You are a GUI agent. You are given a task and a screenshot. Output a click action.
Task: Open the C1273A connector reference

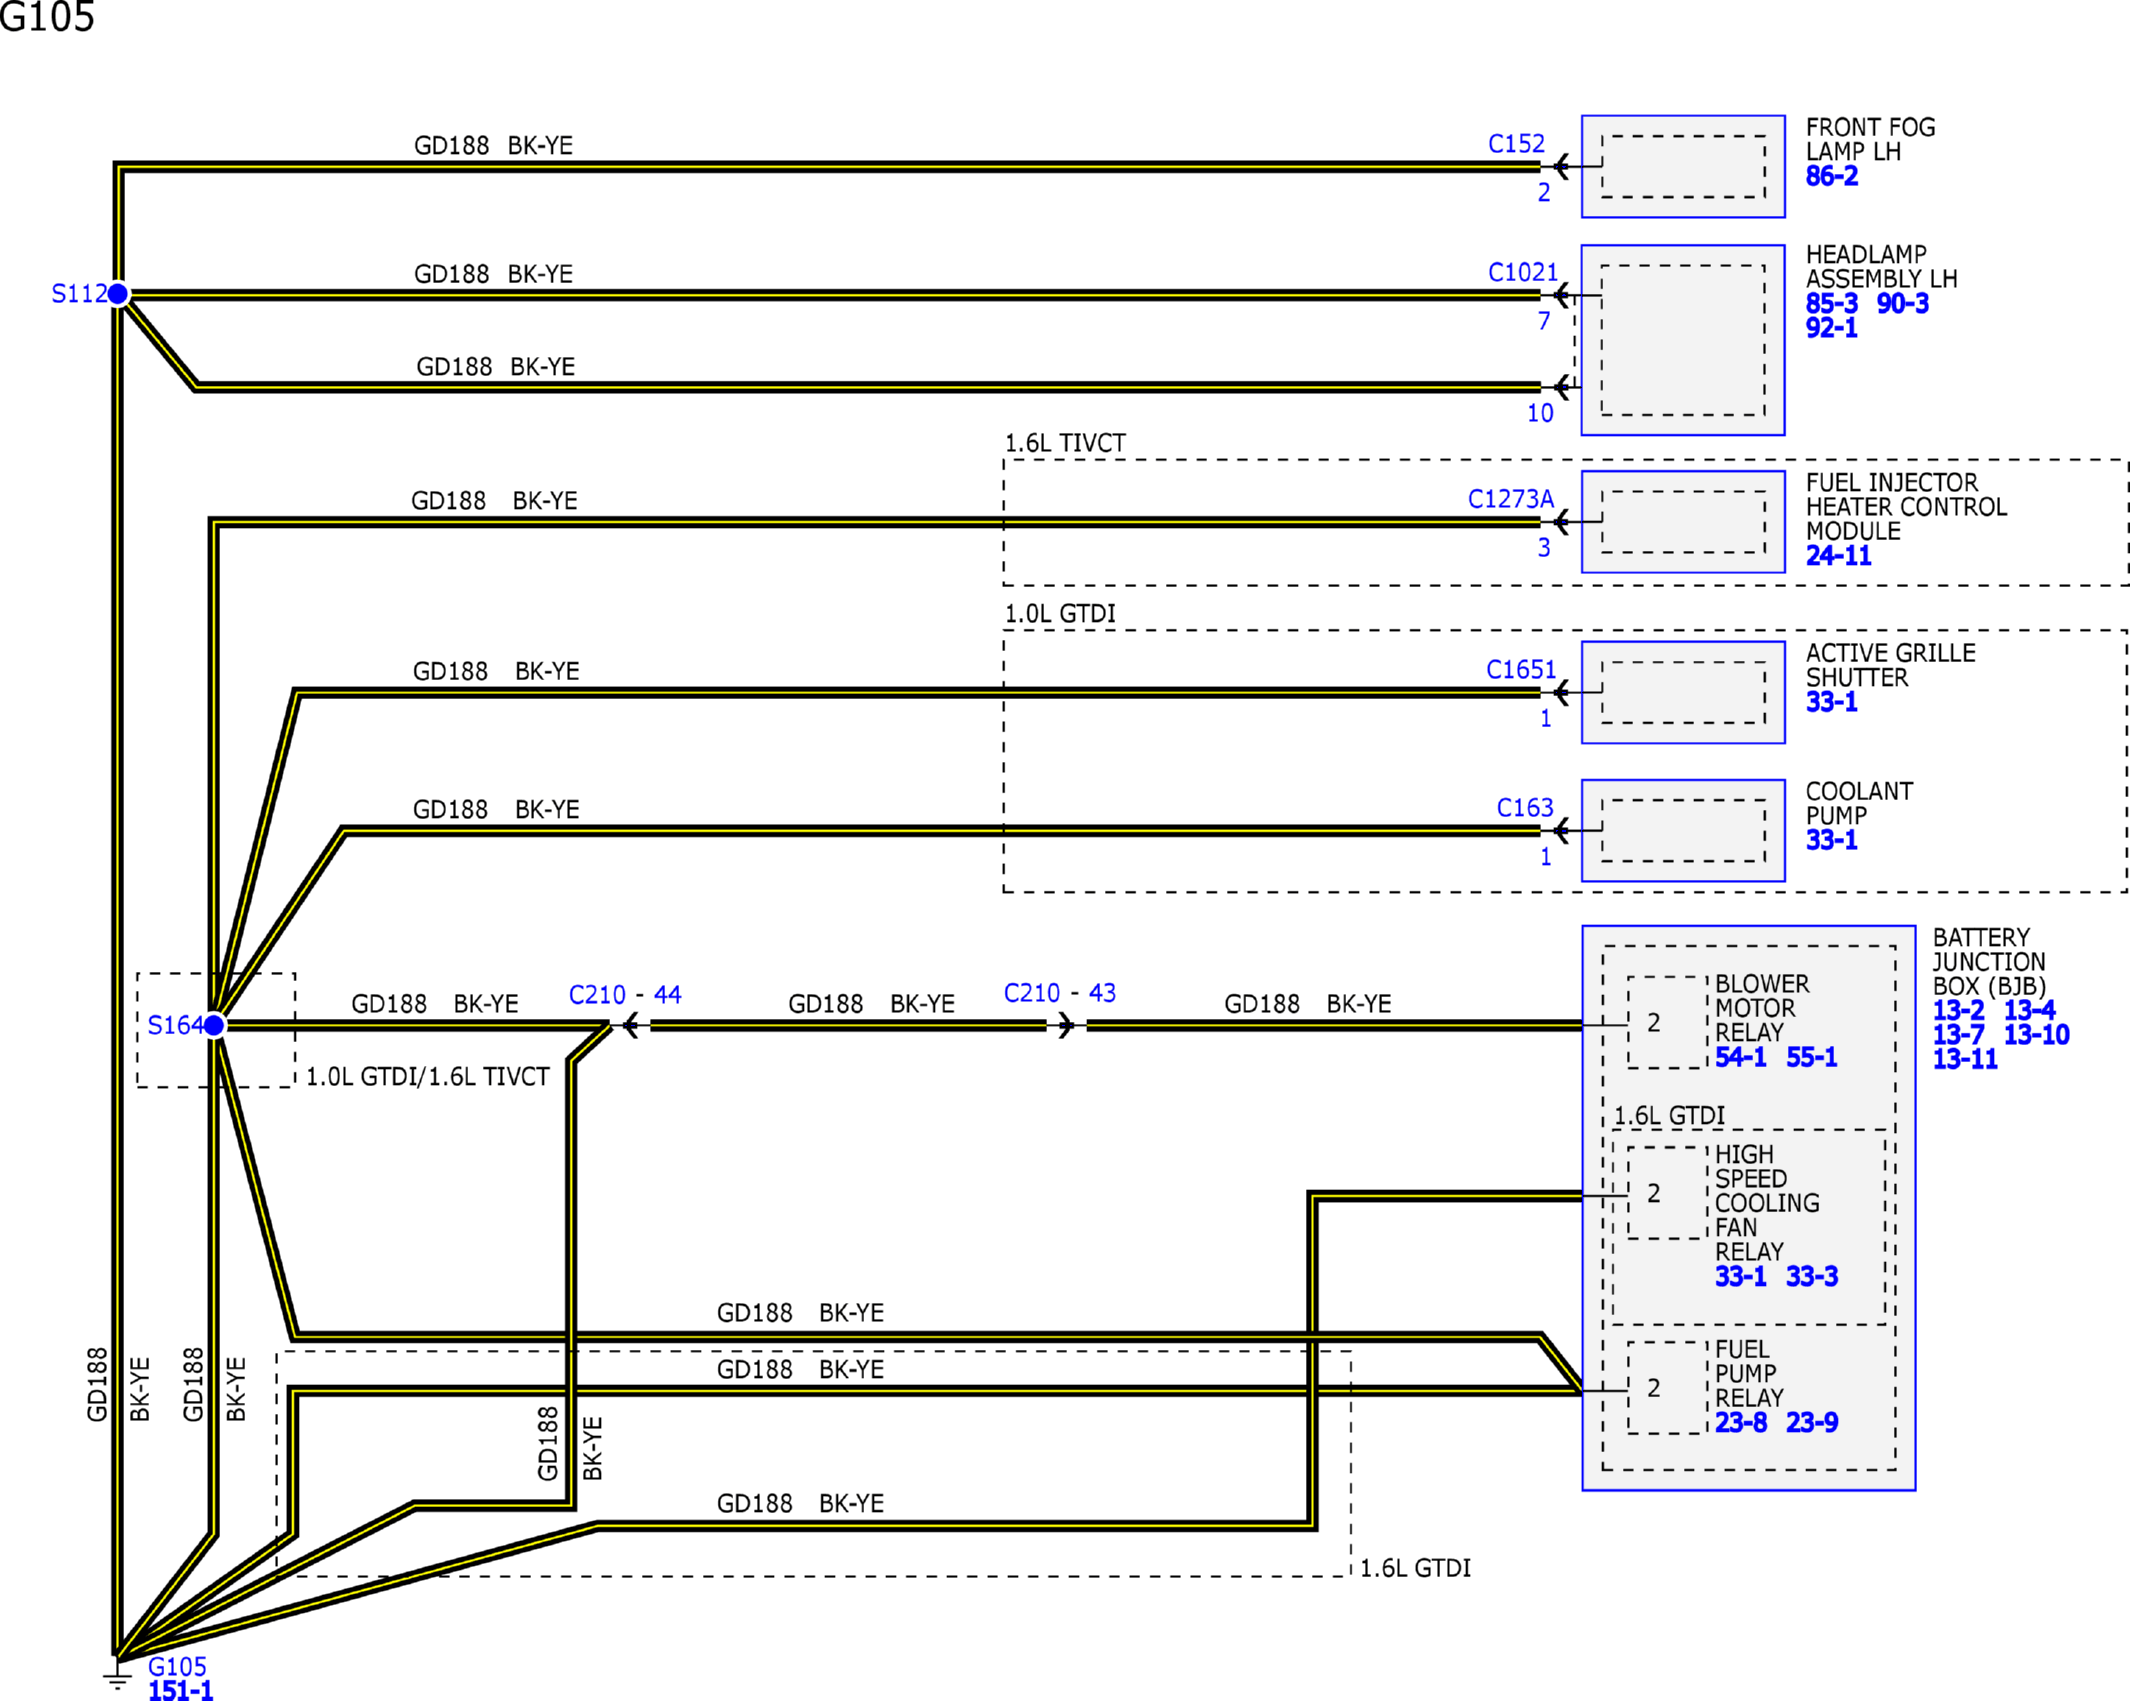(1510, 499)
